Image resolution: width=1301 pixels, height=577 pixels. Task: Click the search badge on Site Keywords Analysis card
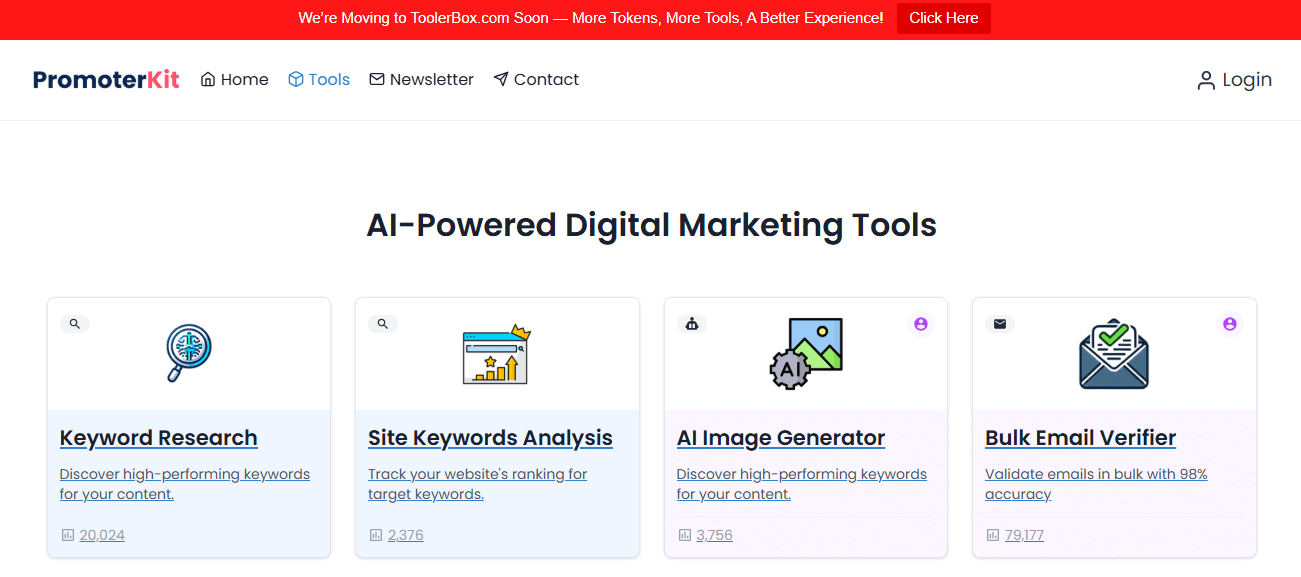pyautogui.click(x=383, y=323)
